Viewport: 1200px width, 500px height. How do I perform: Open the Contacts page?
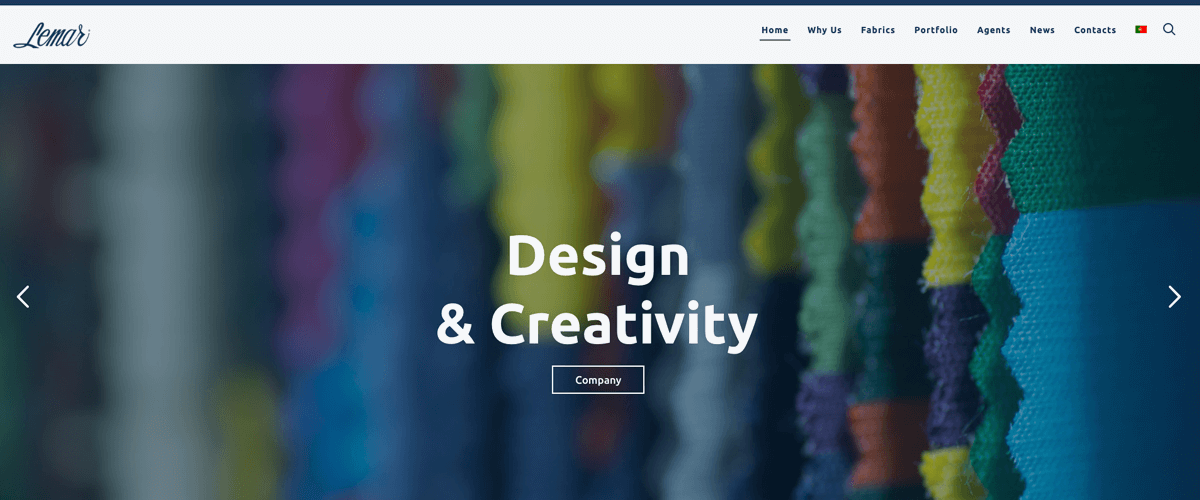pos(1095,30)
